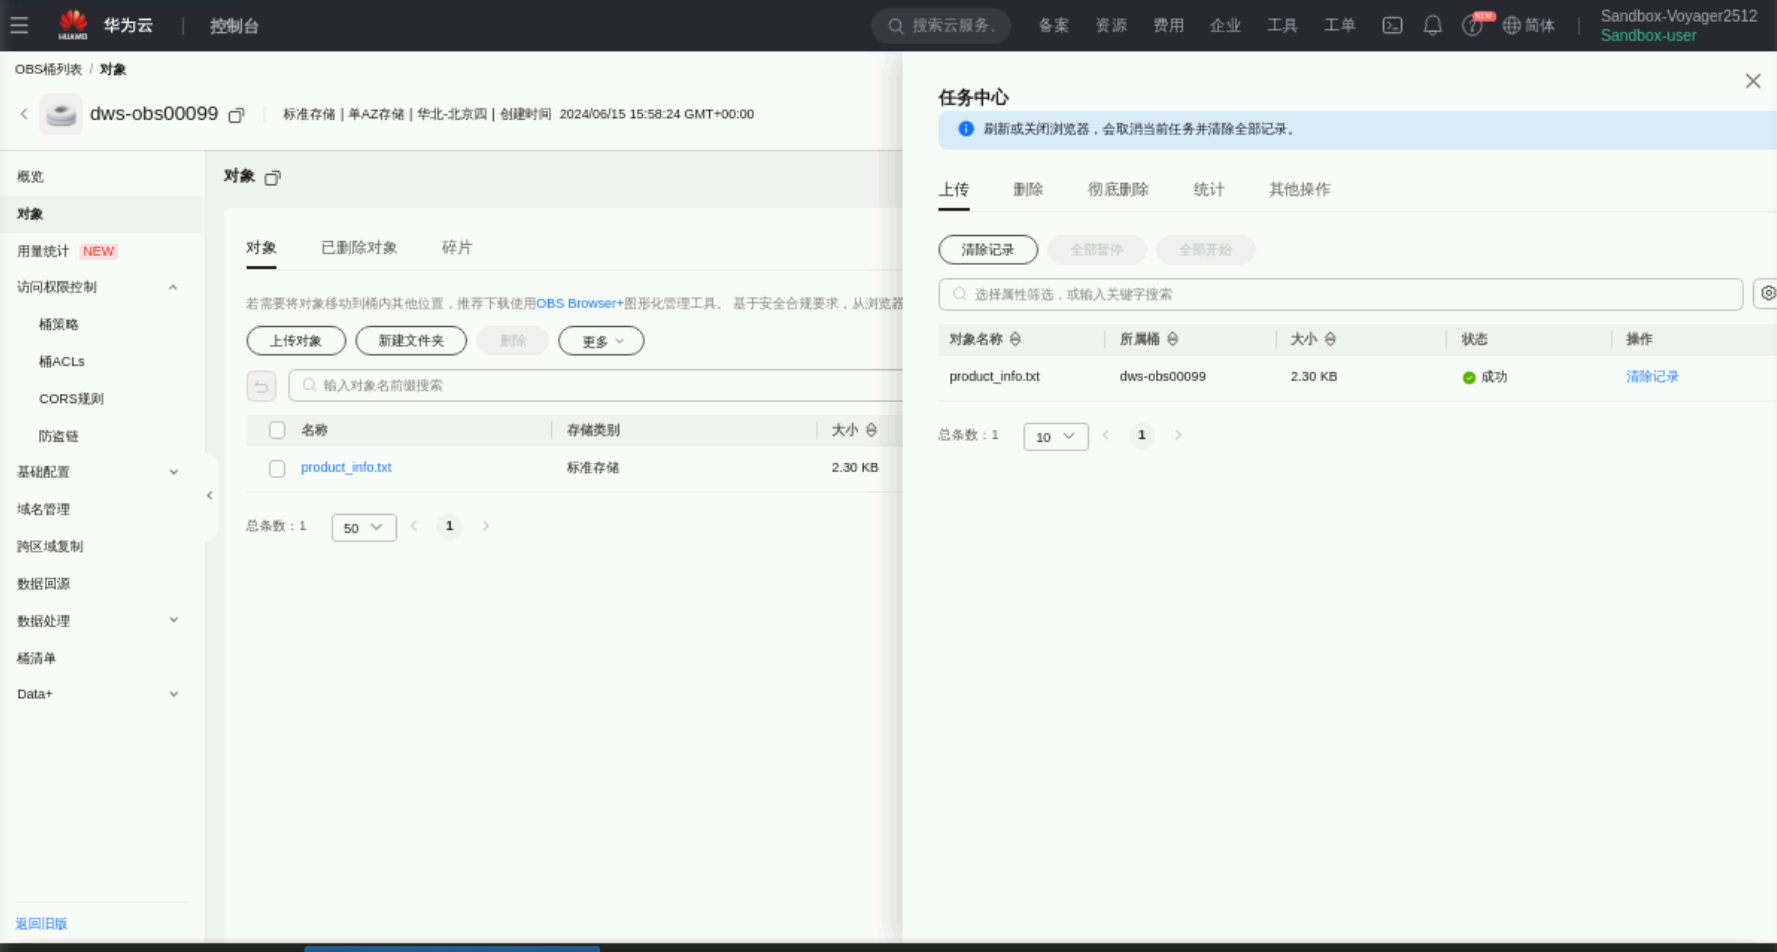Image resolution: width=1777 pixels, height=952 pixels.
Task: Open the 彻底删除 tab in task center
Action: tap(1118, 190)
